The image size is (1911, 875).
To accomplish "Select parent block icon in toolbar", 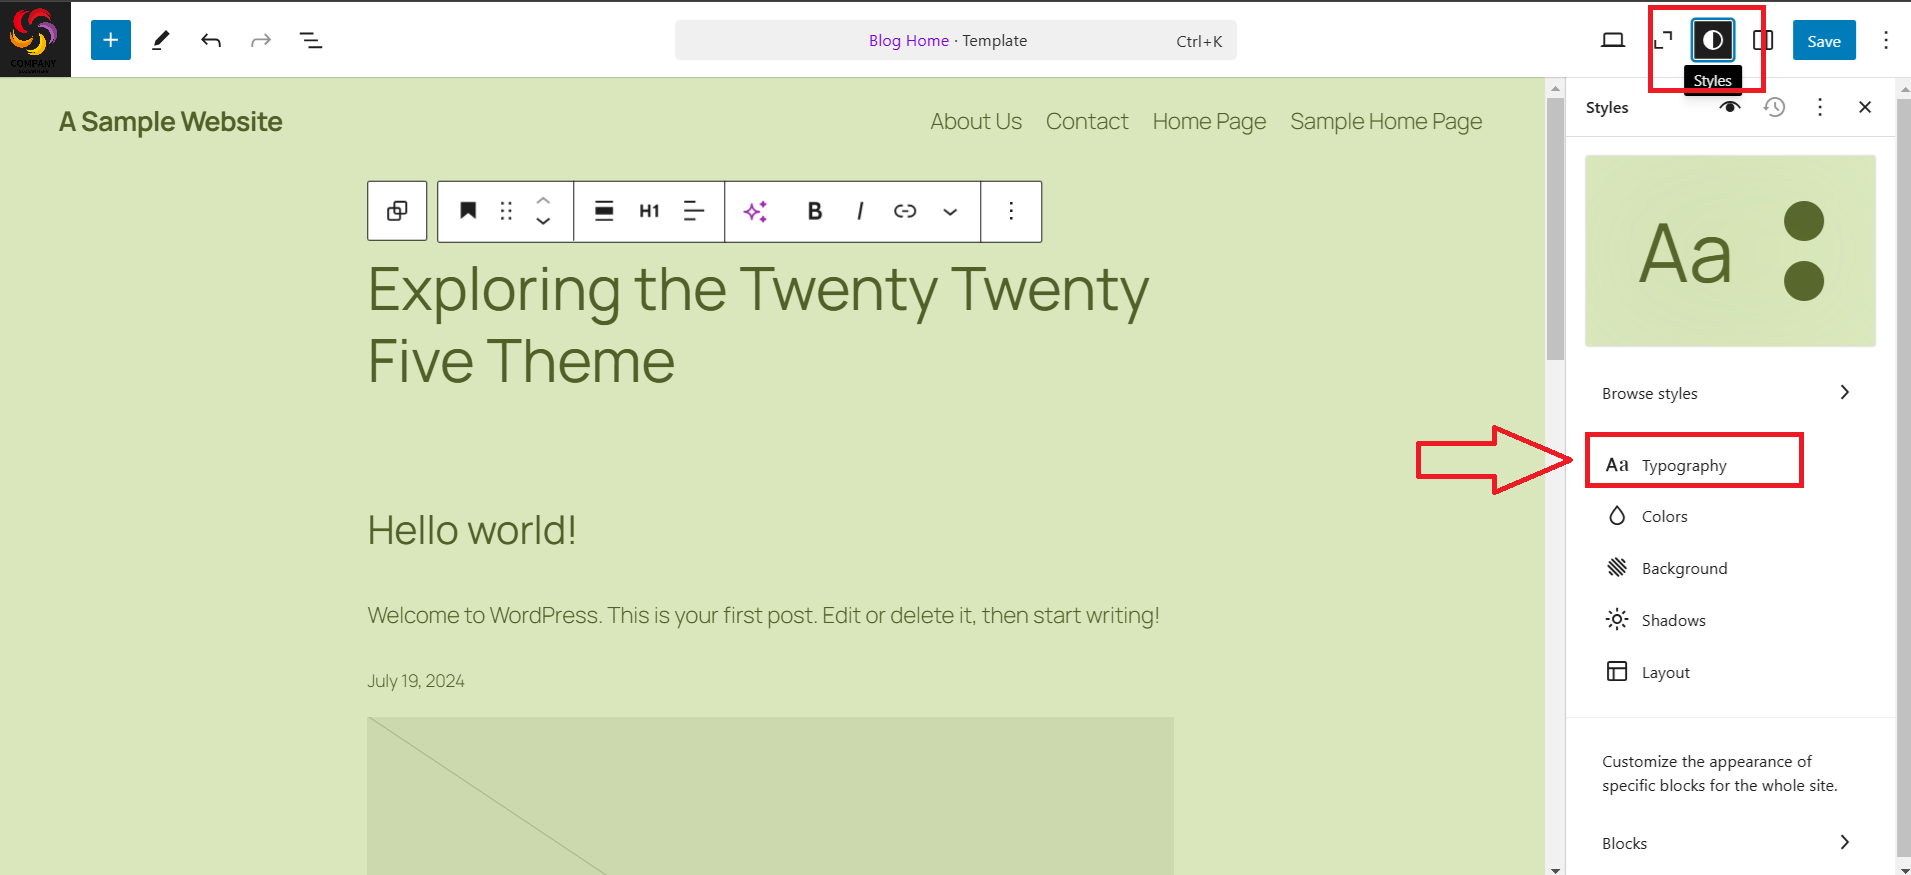I will [x=397, y=211].
